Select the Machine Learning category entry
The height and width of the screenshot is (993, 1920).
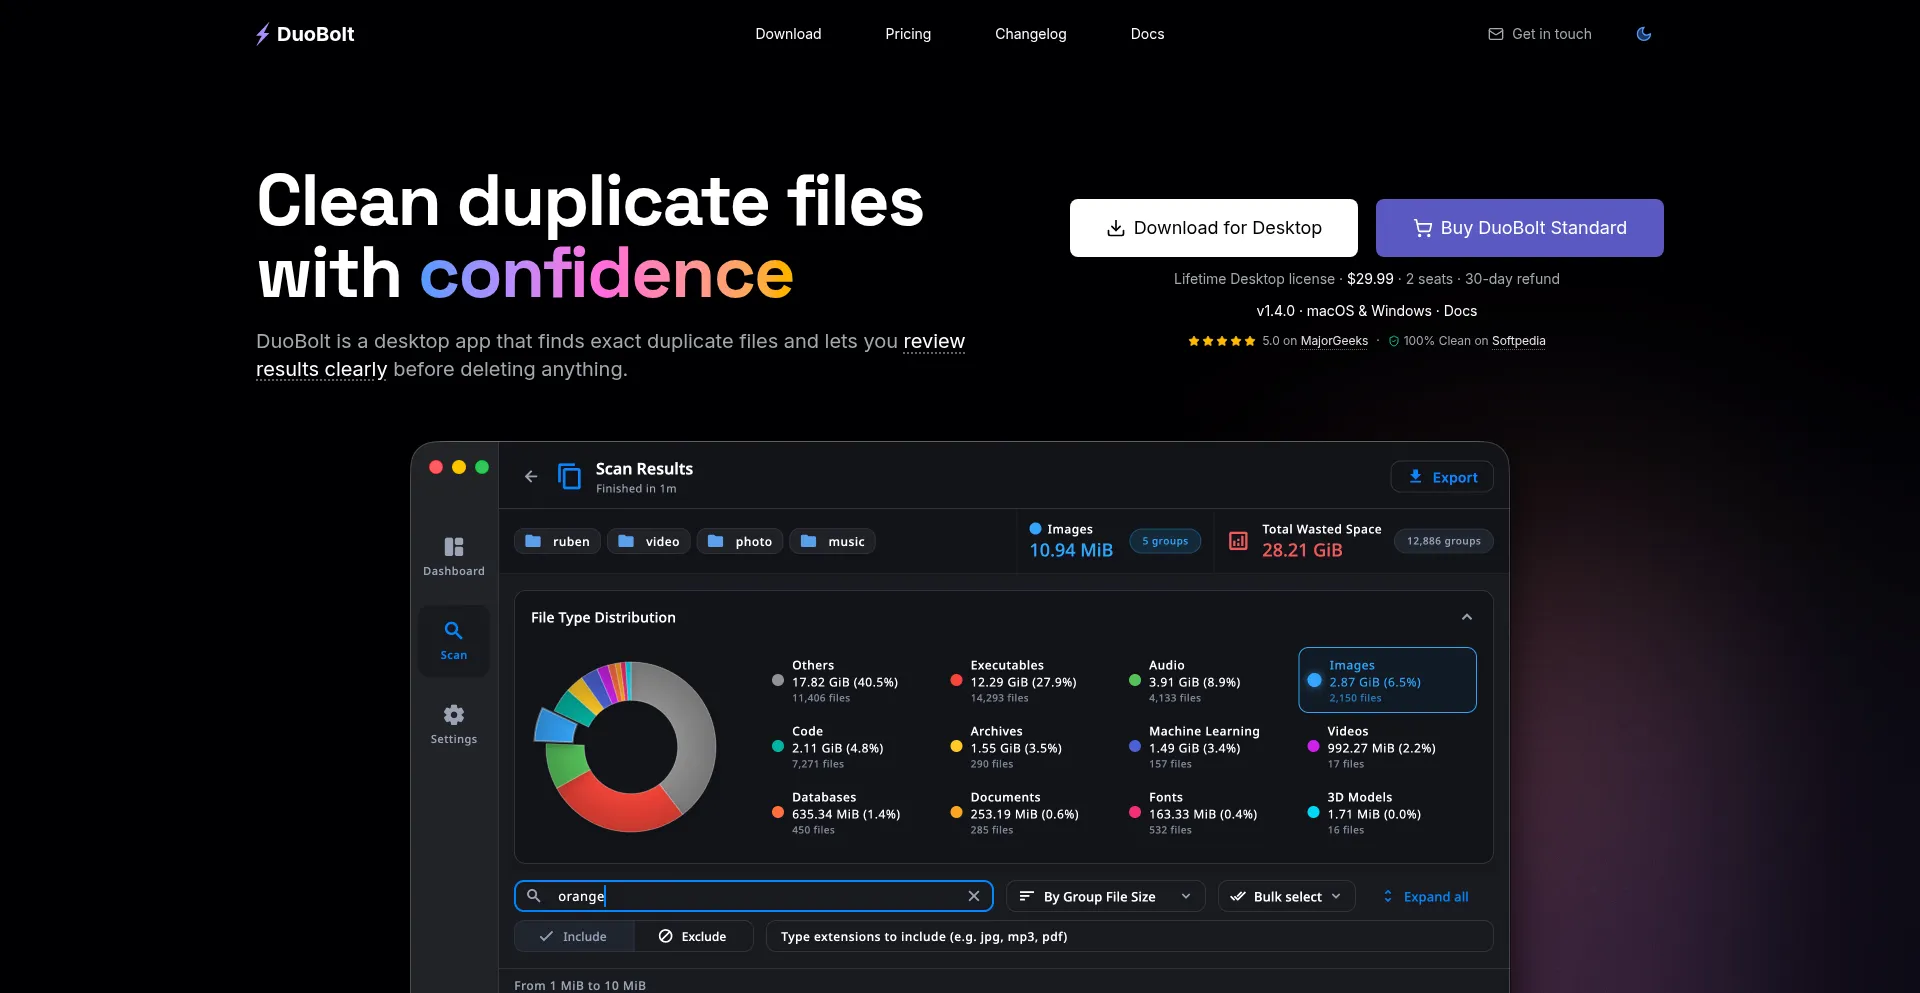[1195, 747]
